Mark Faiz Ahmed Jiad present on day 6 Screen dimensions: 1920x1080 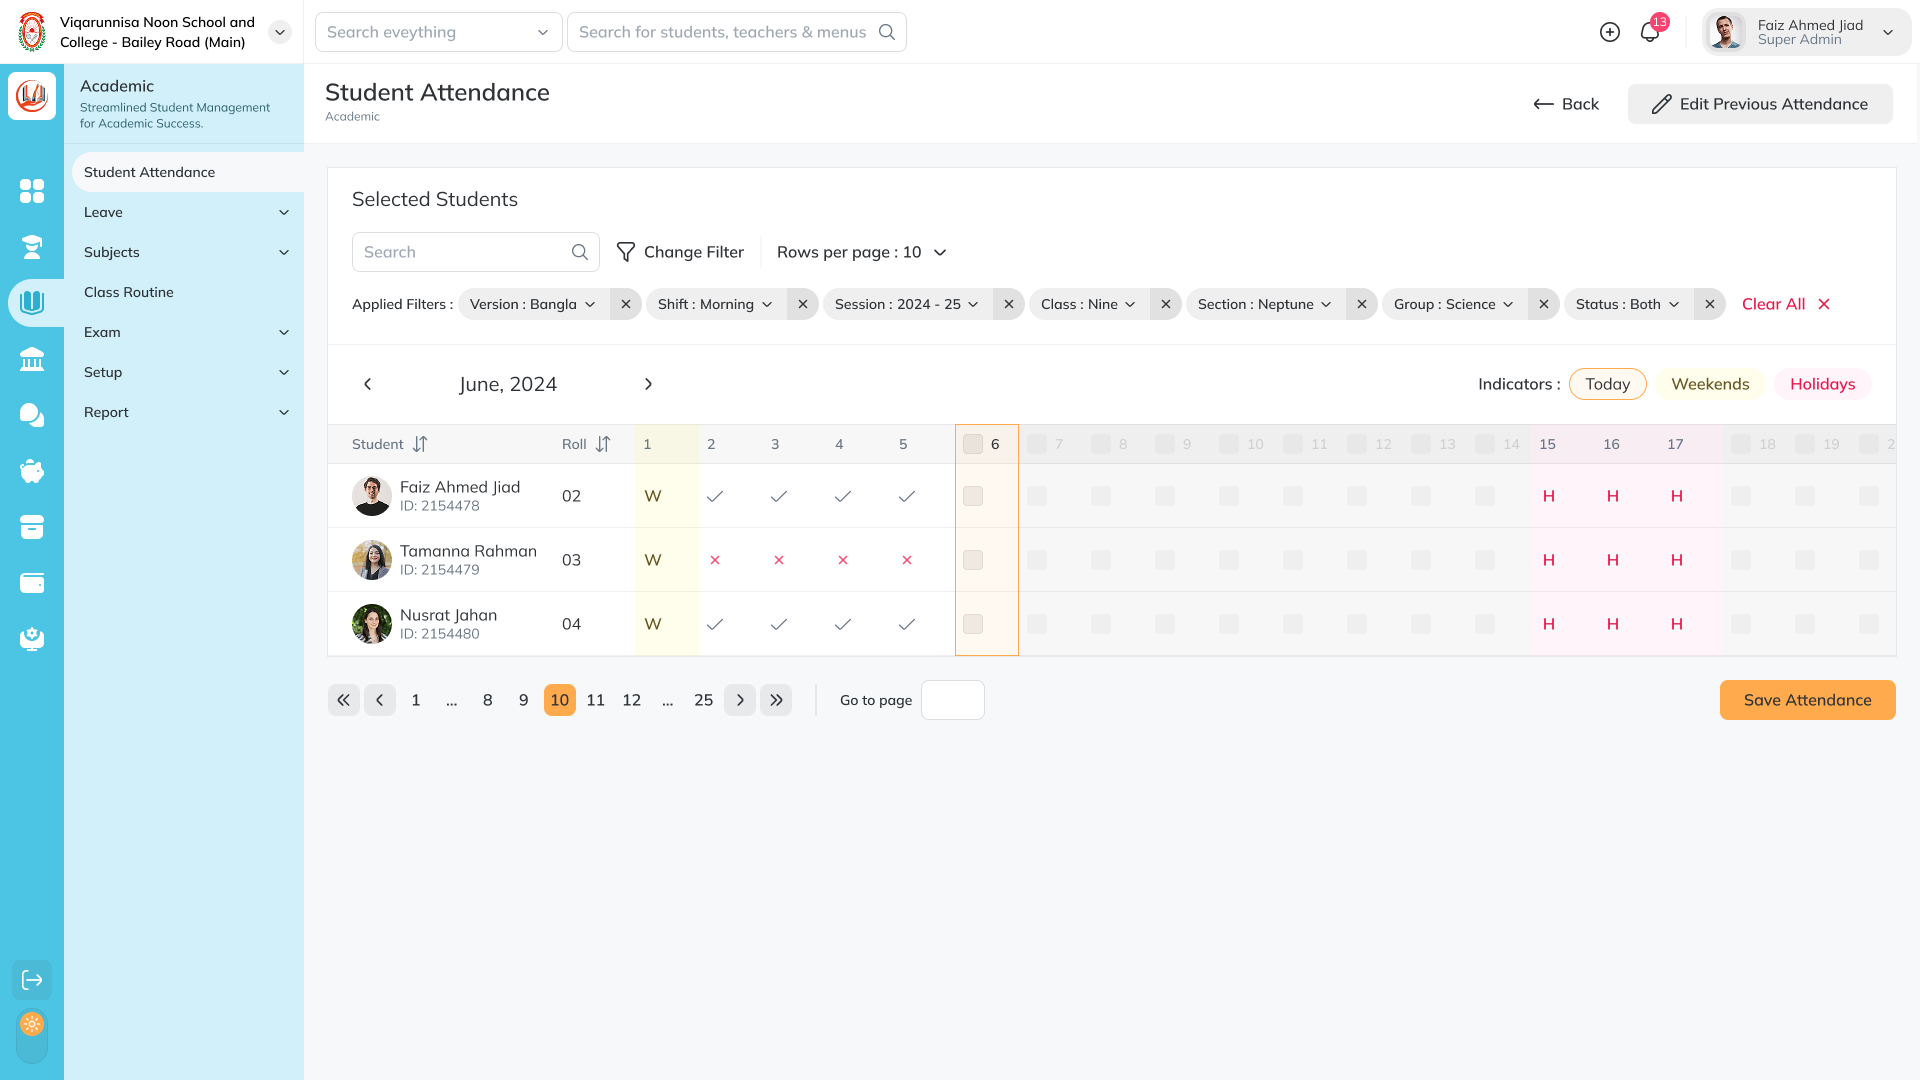point(973,496)
